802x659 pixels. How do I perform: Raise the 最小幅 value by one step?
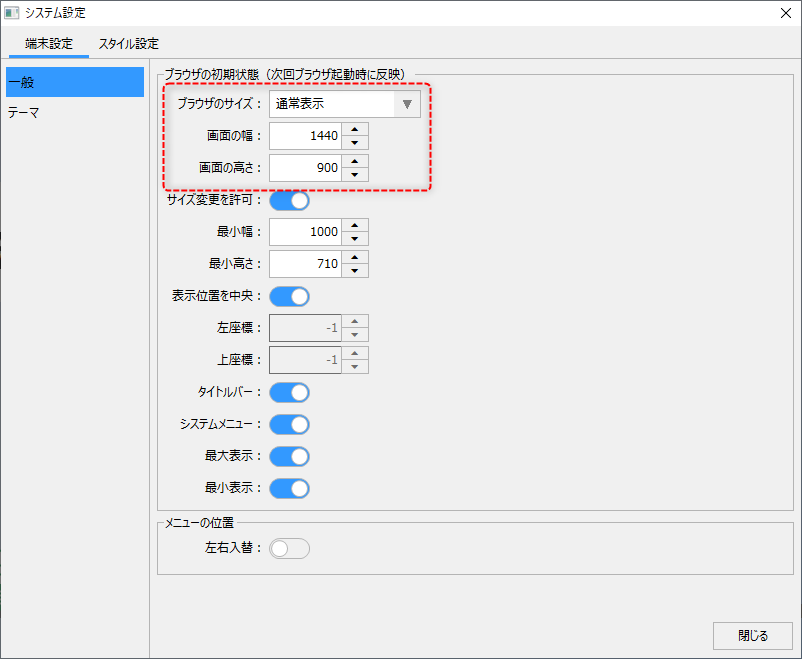pos(355,225)
